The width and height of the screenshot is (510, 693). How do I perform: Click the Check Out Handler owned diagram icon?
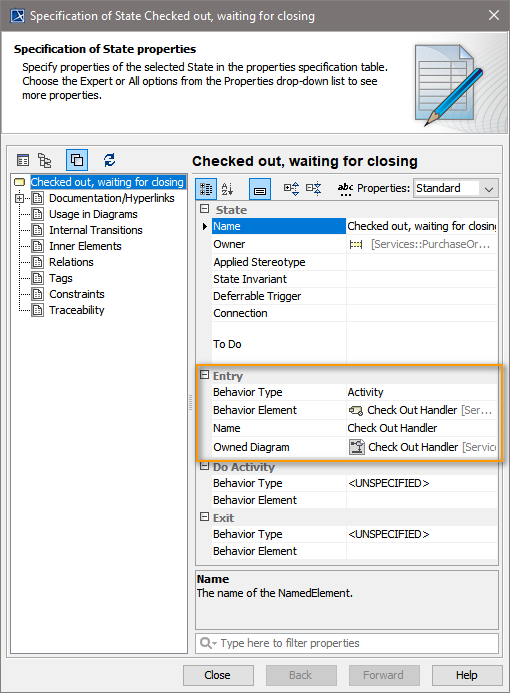(x=357, y=447)
